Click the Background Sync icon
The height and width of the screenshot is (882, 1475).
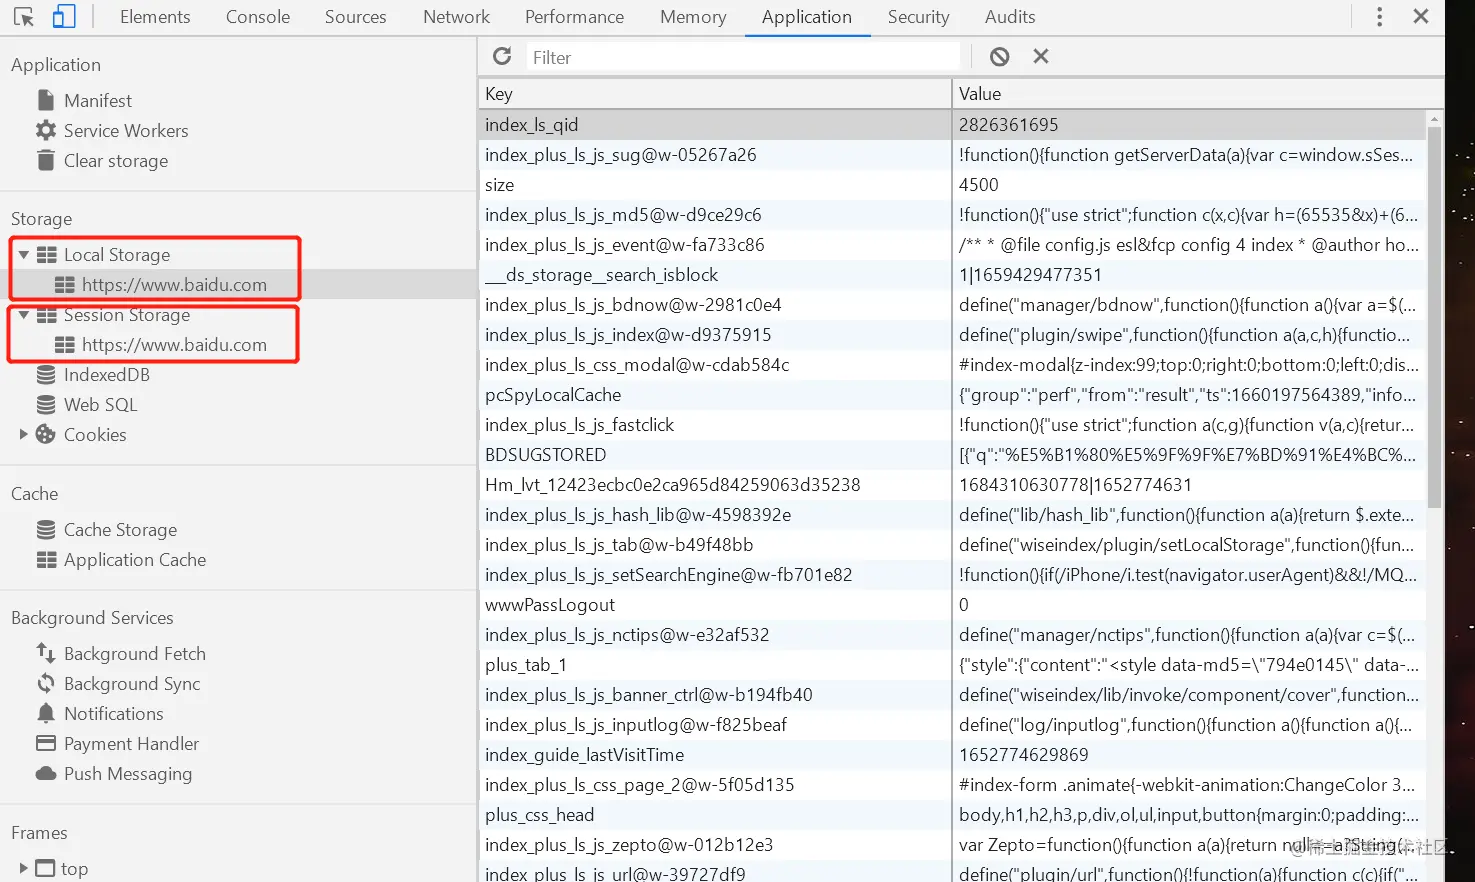pos(46,683)
